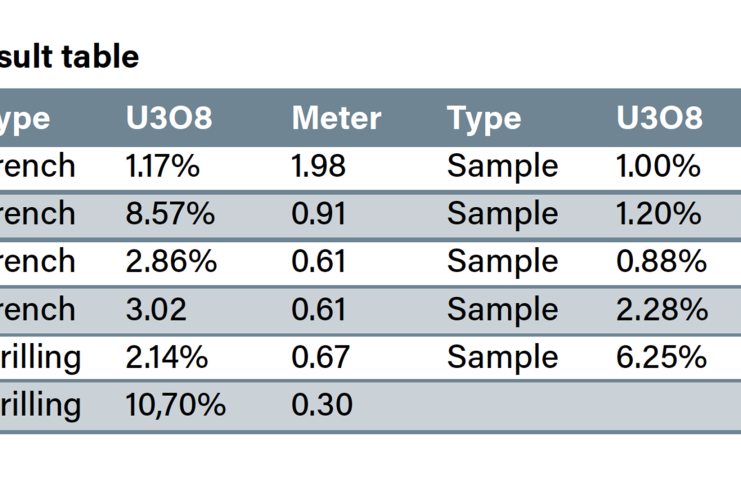Select the 0.91 meter value

point(318,214)
